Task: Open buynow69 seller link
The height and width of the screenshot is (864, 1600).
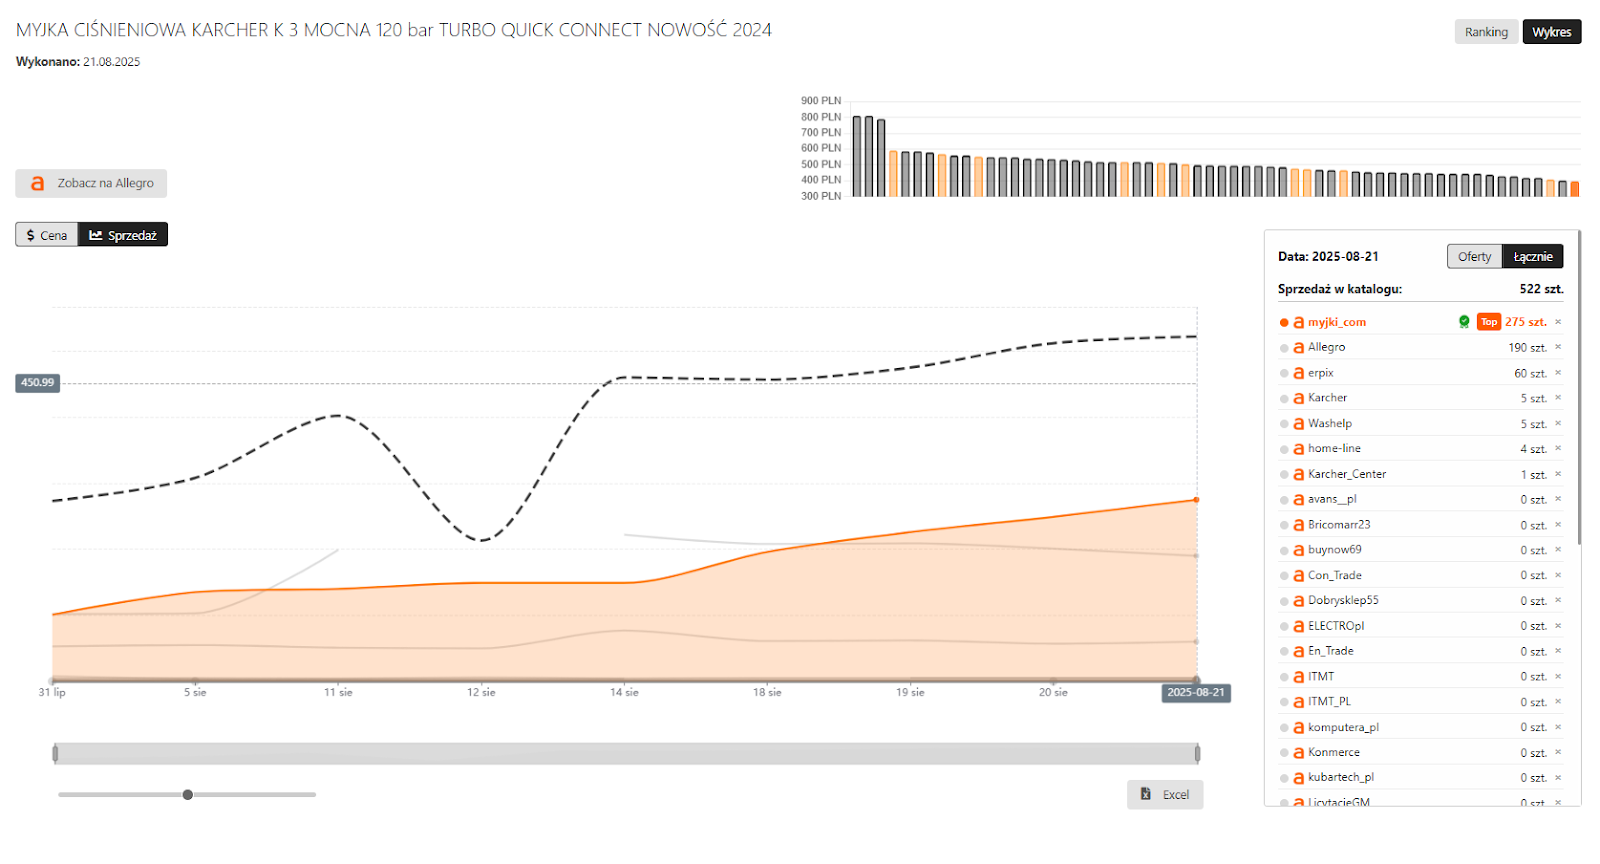Action: tap(1334, 550)
